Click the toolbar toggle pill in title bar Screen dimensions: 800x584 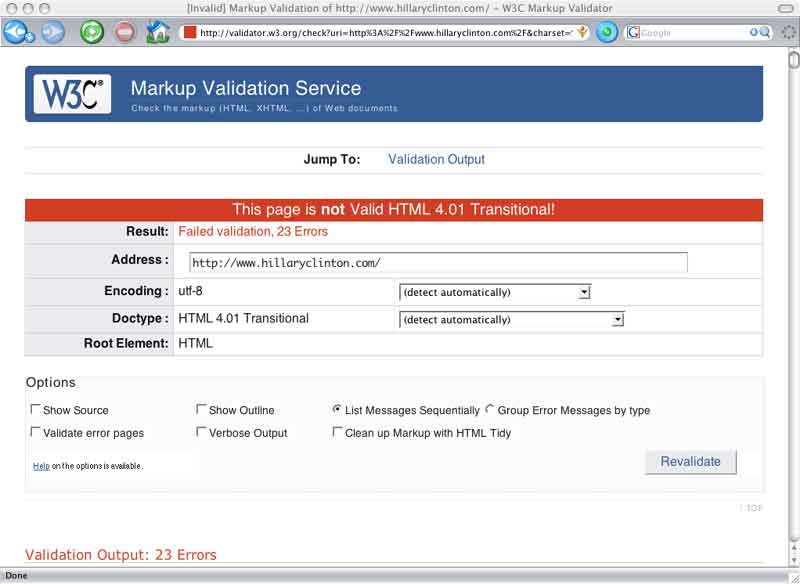pyautogui.click(x=785, y=8)
